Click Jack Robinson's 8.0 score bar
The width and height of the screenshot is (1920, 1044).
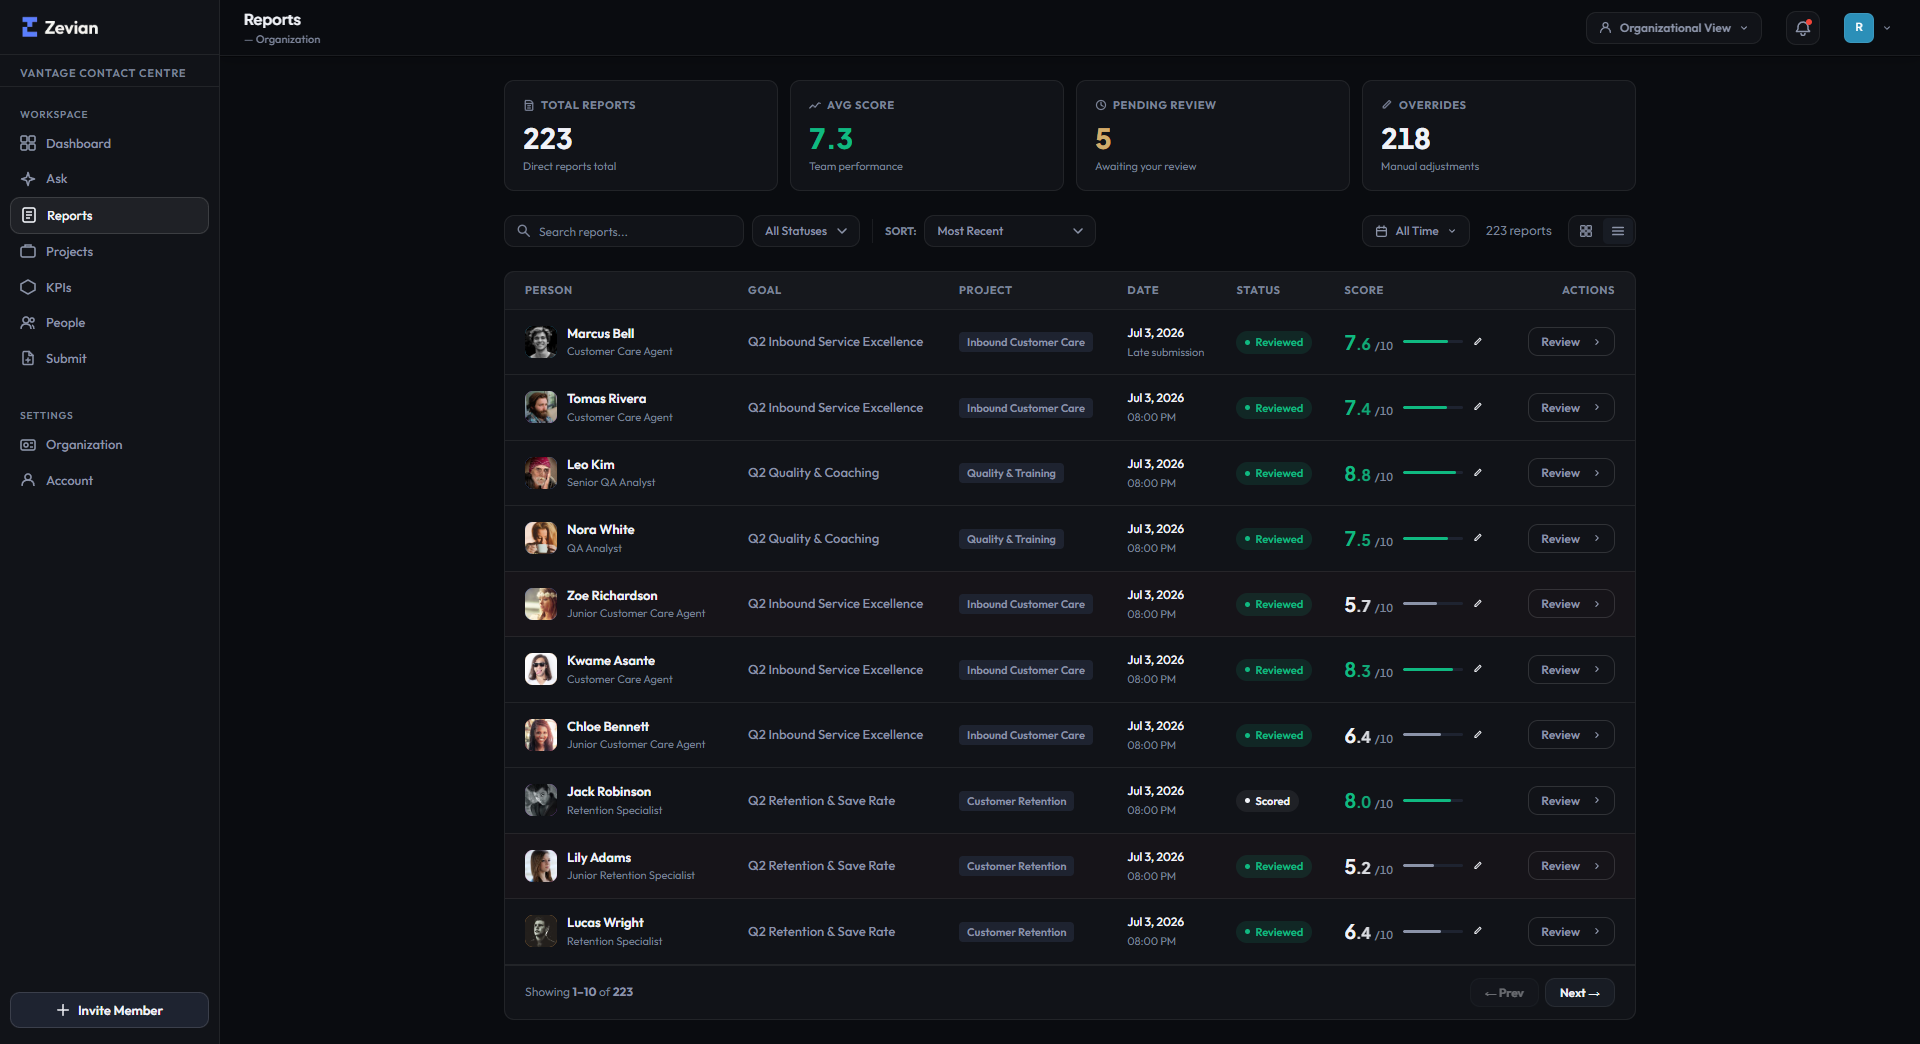pyautogui.click(x=1433, y=800)
